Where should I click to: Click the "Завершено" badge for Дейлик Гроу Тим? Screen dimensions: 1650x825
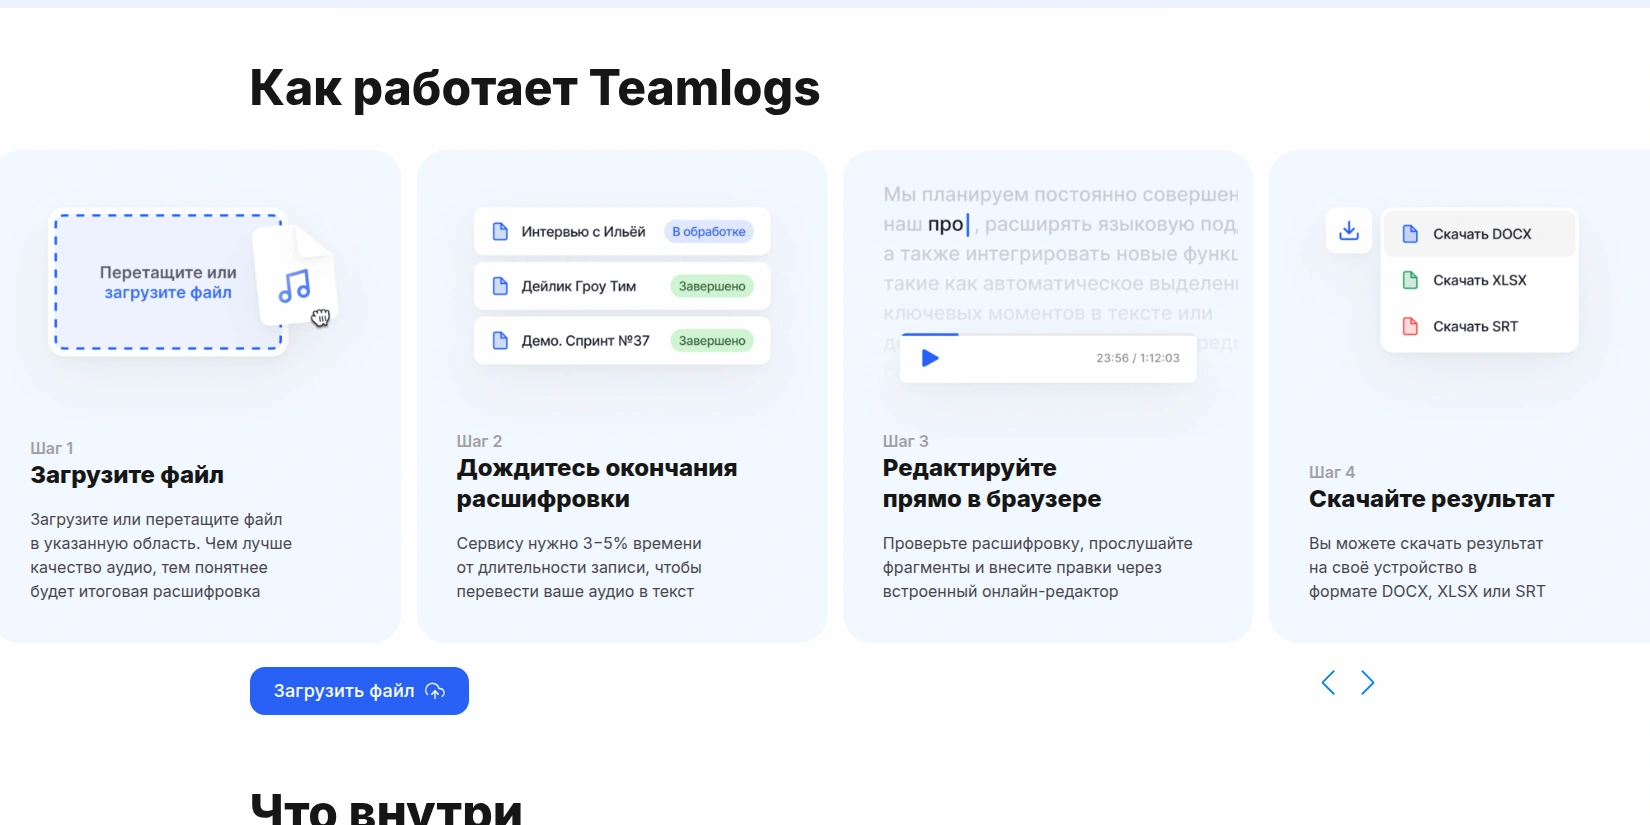712,286
